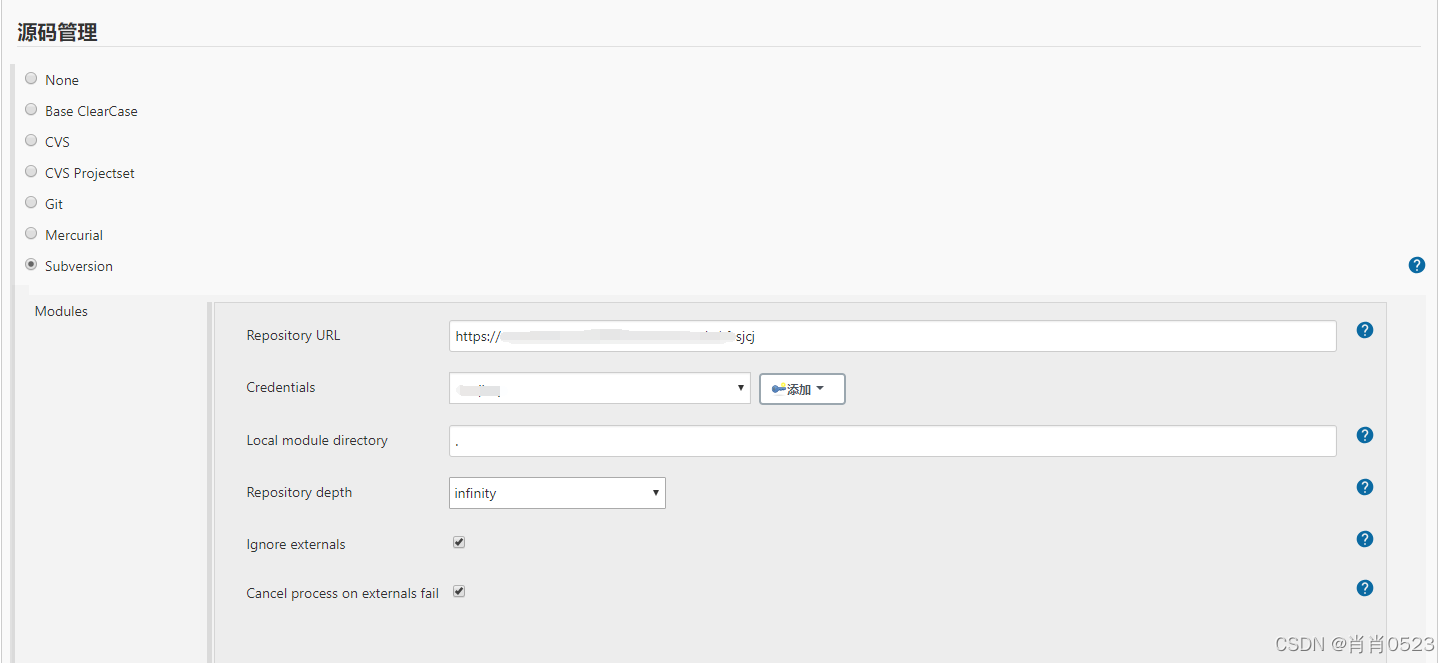Viewport: 1450px width, 663px height.
Task: Open help for Repository depth
Action: 1365,487
